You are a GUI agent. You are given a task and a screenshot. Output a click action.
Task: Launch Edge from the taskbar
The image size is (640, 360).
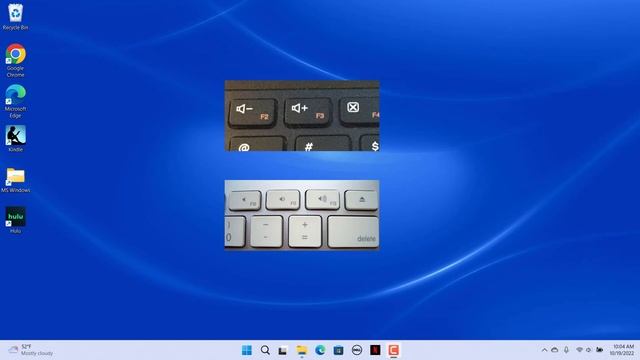320,350
